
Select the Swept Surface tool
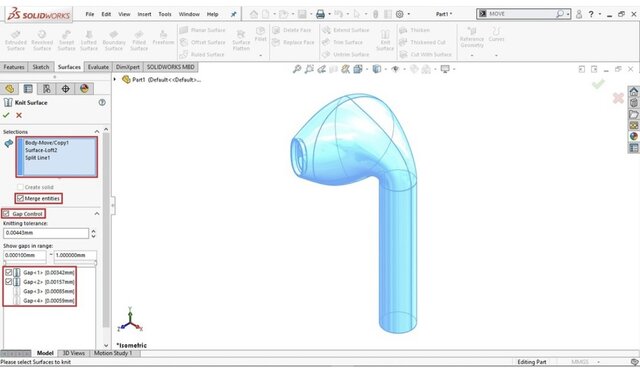pos(66,40)
